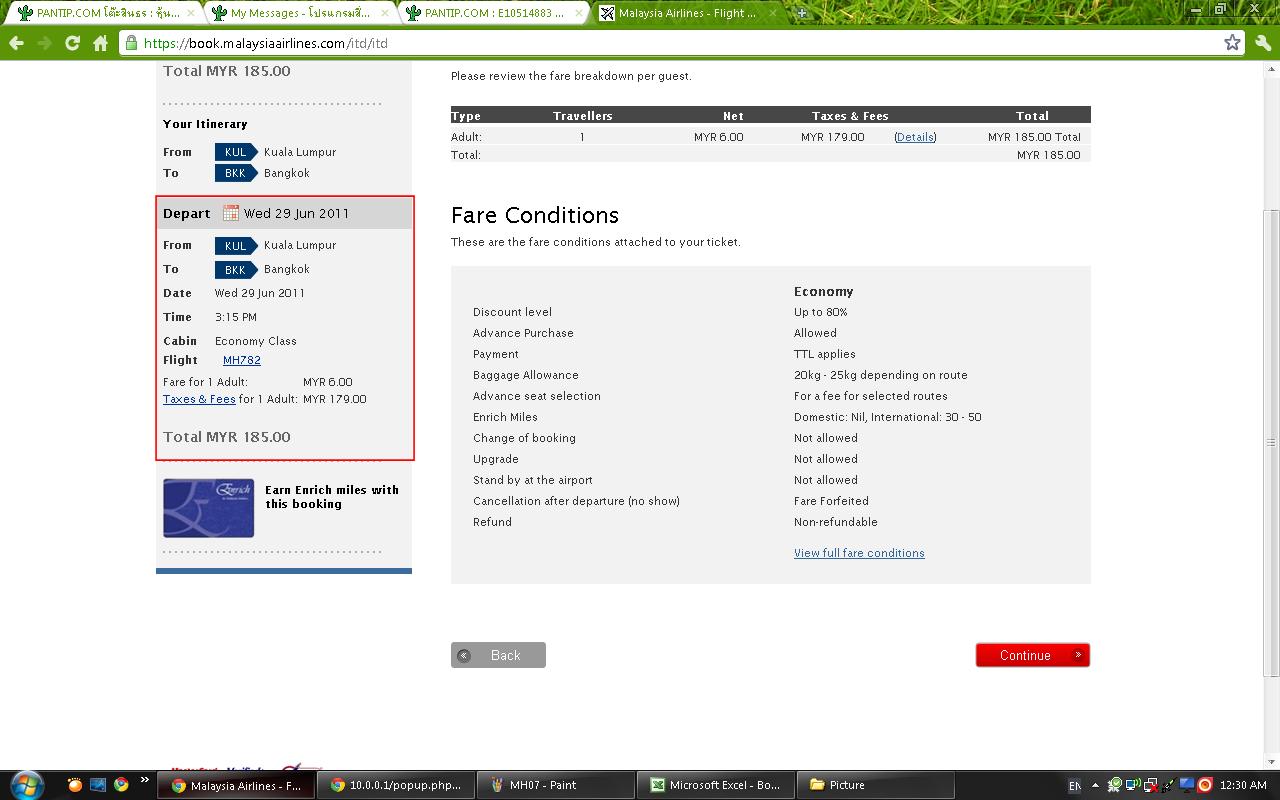Click the 'TTL applies' payment value
This screenshot has height=800, width=1280.
pyautogui.click(x=825, y=354)
